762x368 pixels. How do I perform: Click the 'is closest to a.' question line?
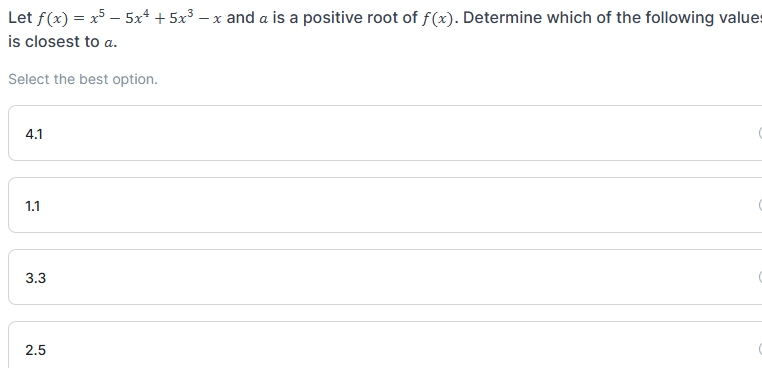coord(63,42)
